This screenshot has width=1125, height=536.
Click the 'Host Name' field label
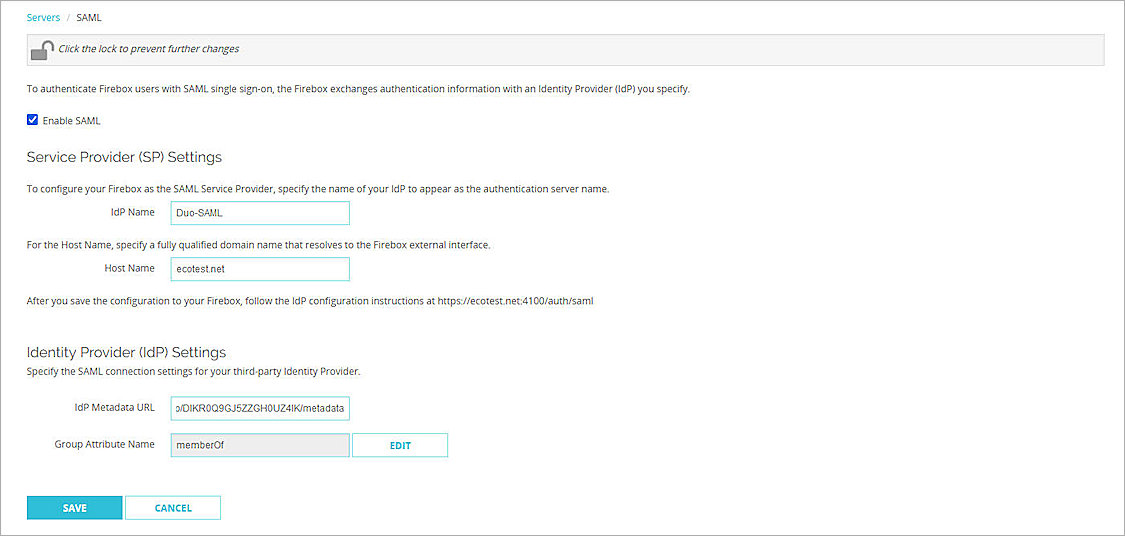point(129,268)
